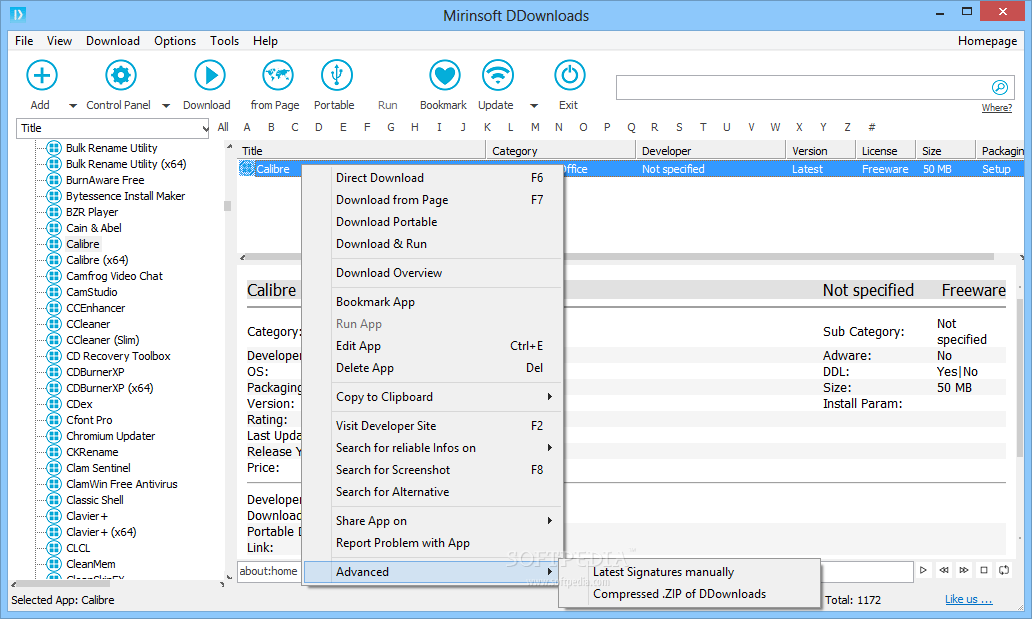
Task: Open the Tools menu
Action: (224, 41)
